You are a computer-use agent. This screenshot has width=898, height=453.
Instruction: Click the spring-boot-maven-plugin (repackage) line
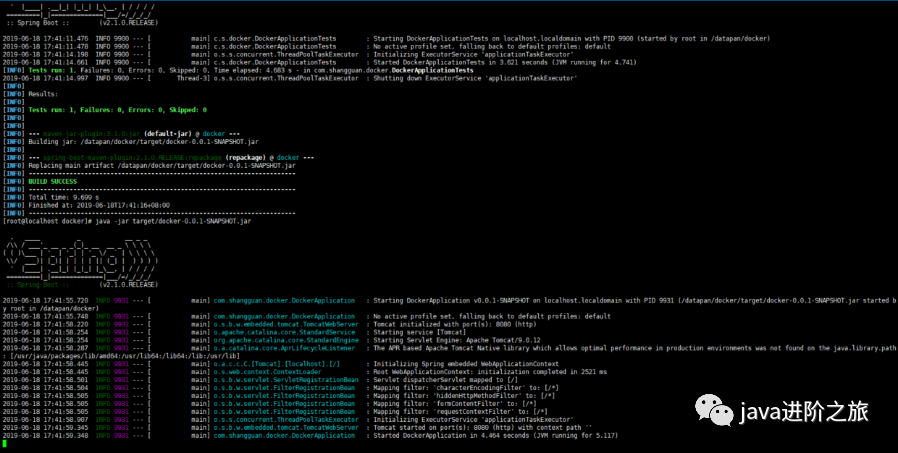pos(158,157)
